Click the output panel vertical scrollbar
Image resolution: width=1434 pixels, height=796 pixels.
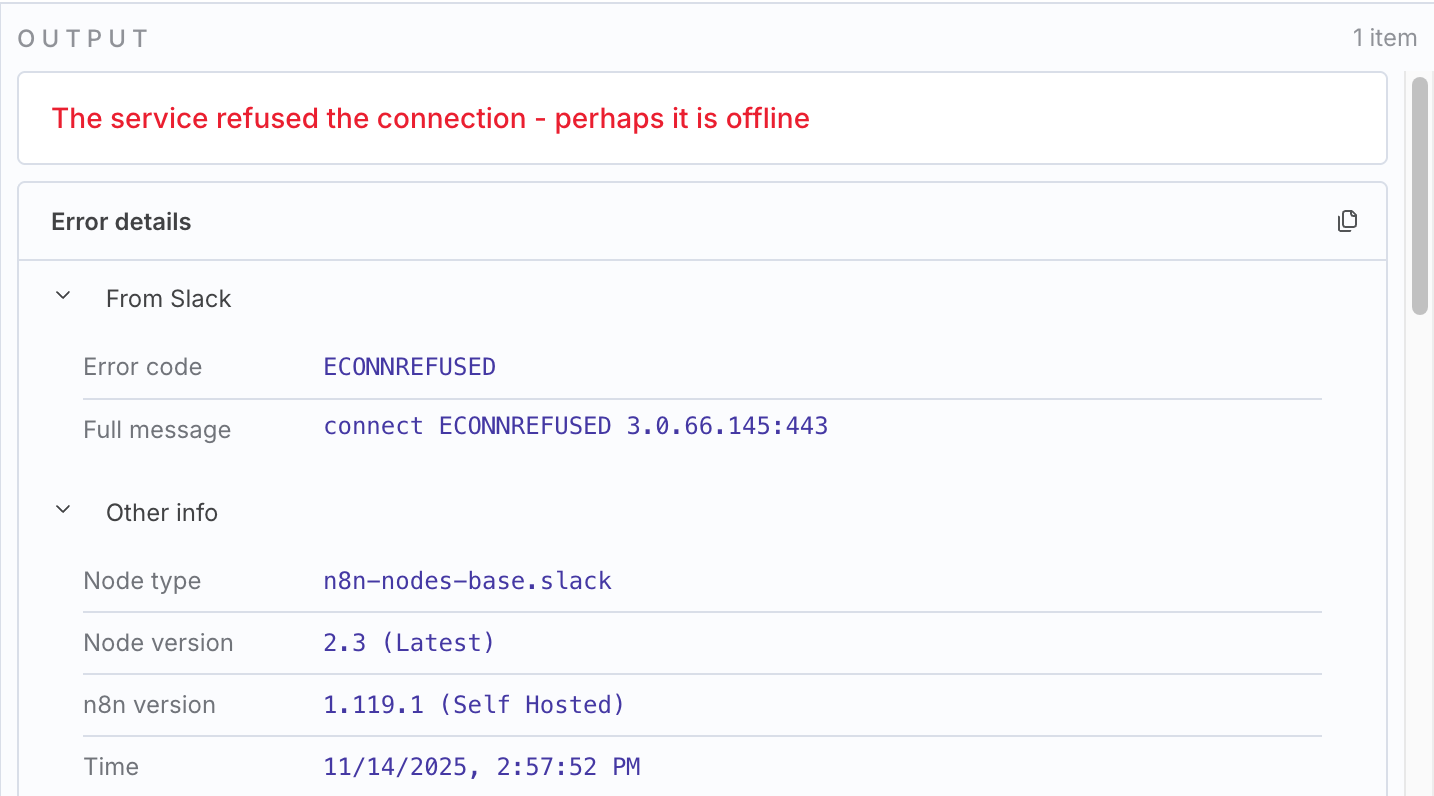tap(1419, 197)
